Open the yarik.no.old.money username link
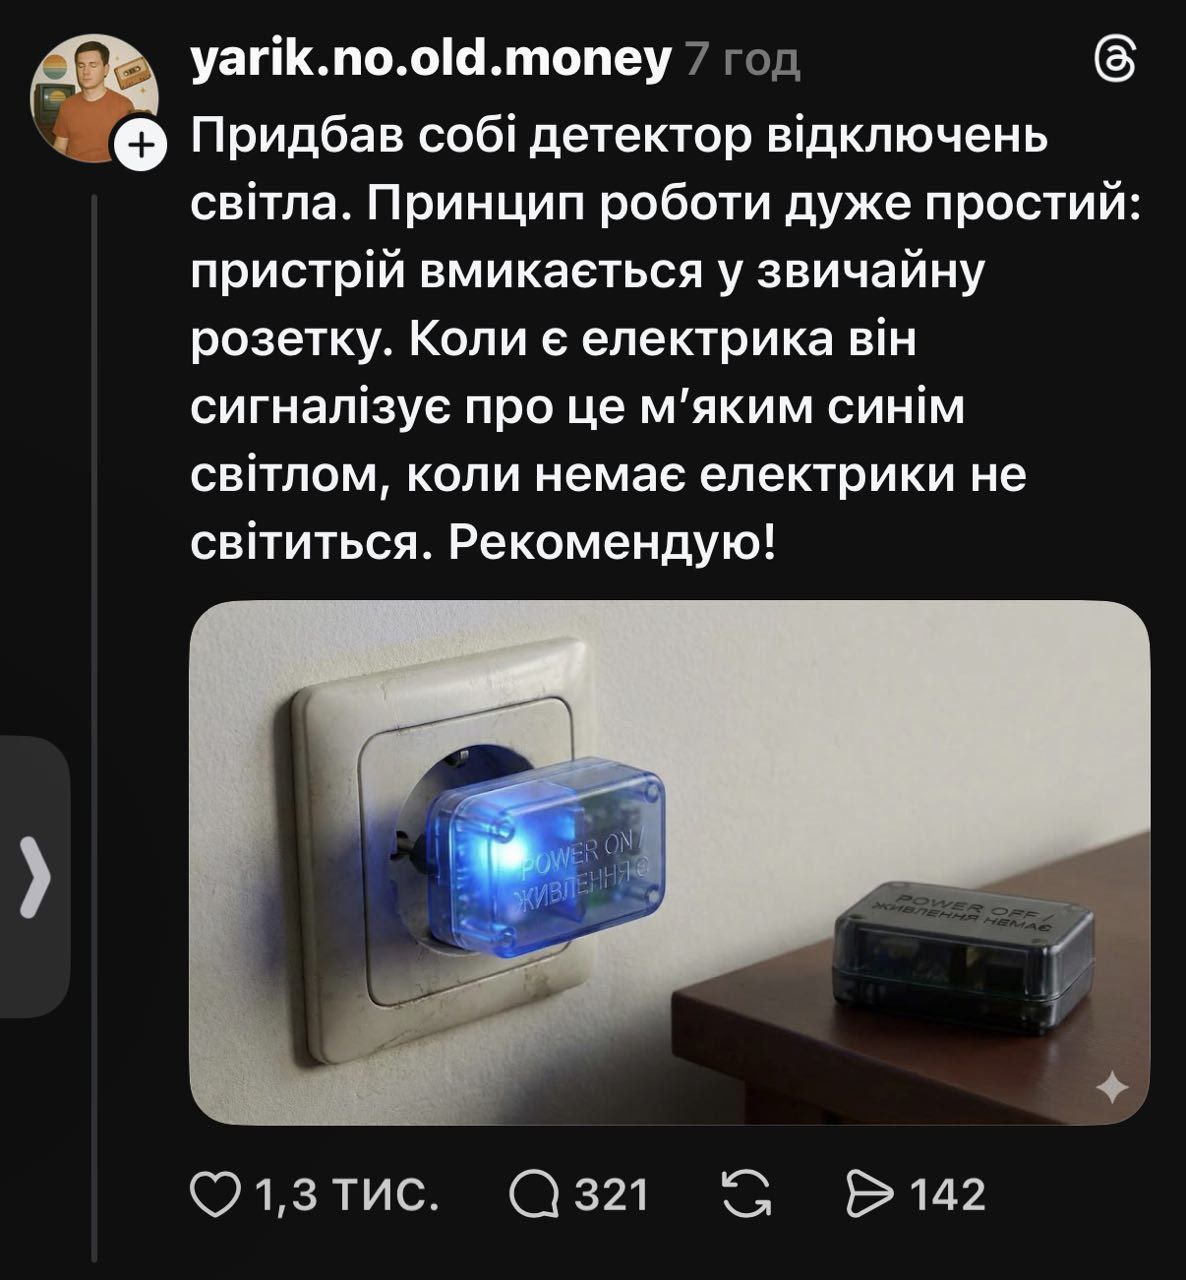Image resolution: width=1186 pixels, height=1280 pixels. (430, 60)
